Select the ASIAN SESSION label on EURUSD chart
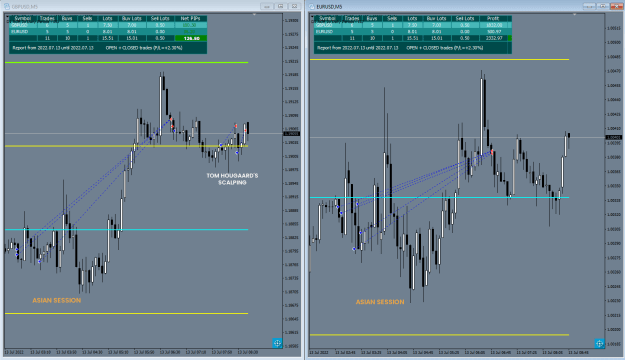Viewport: 625px width, 360px height. (380, 302)
